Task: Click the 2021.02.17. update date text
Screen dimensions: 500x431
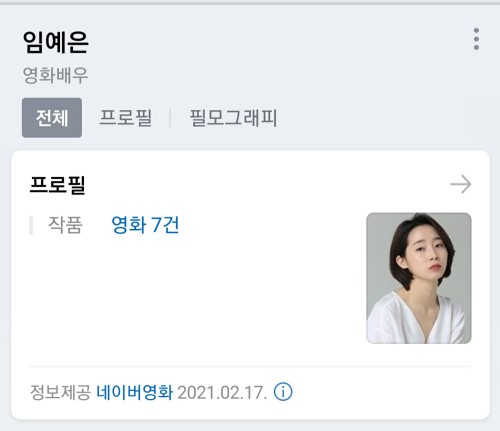Action: 222,392
